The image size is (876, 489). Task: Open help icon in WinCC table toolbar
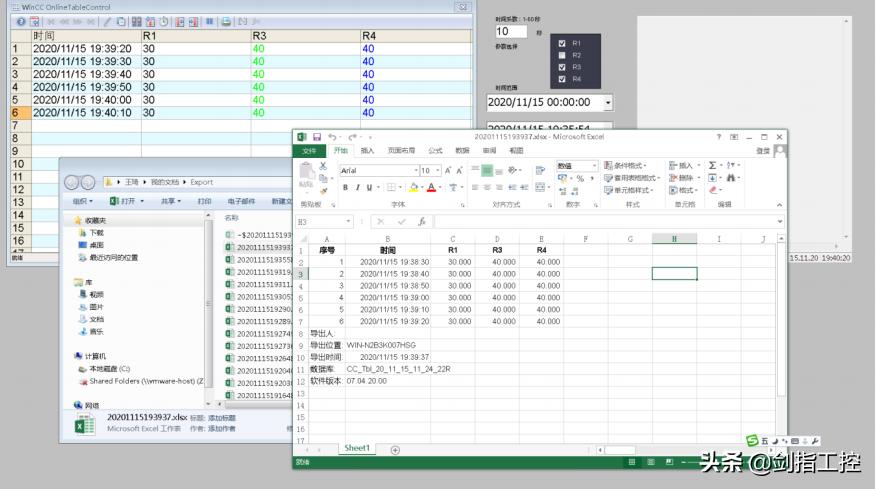point(21,22)
